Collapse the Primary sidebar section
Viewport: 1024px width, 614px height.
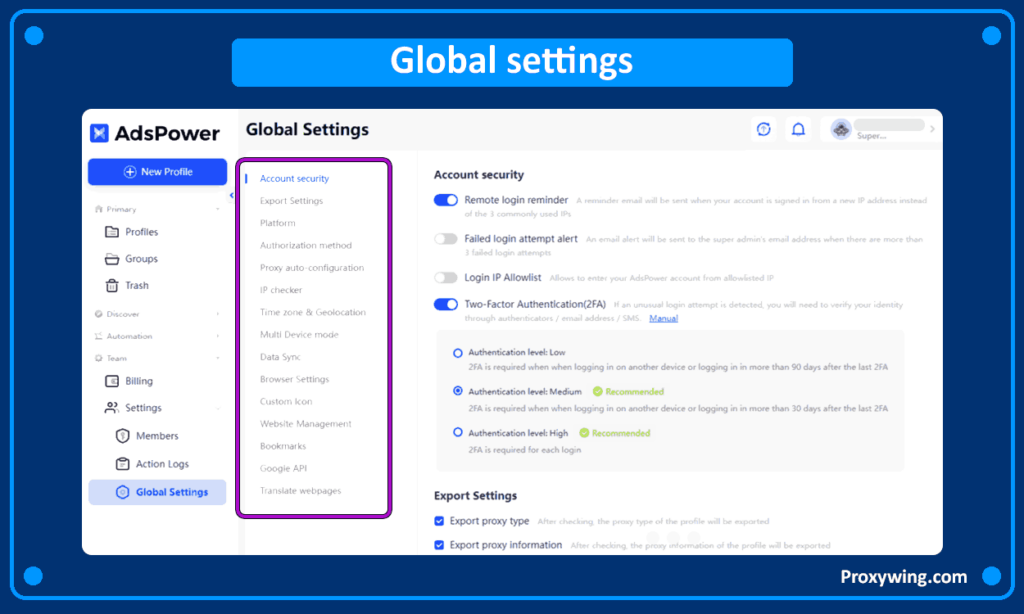[x=218, y=209]
